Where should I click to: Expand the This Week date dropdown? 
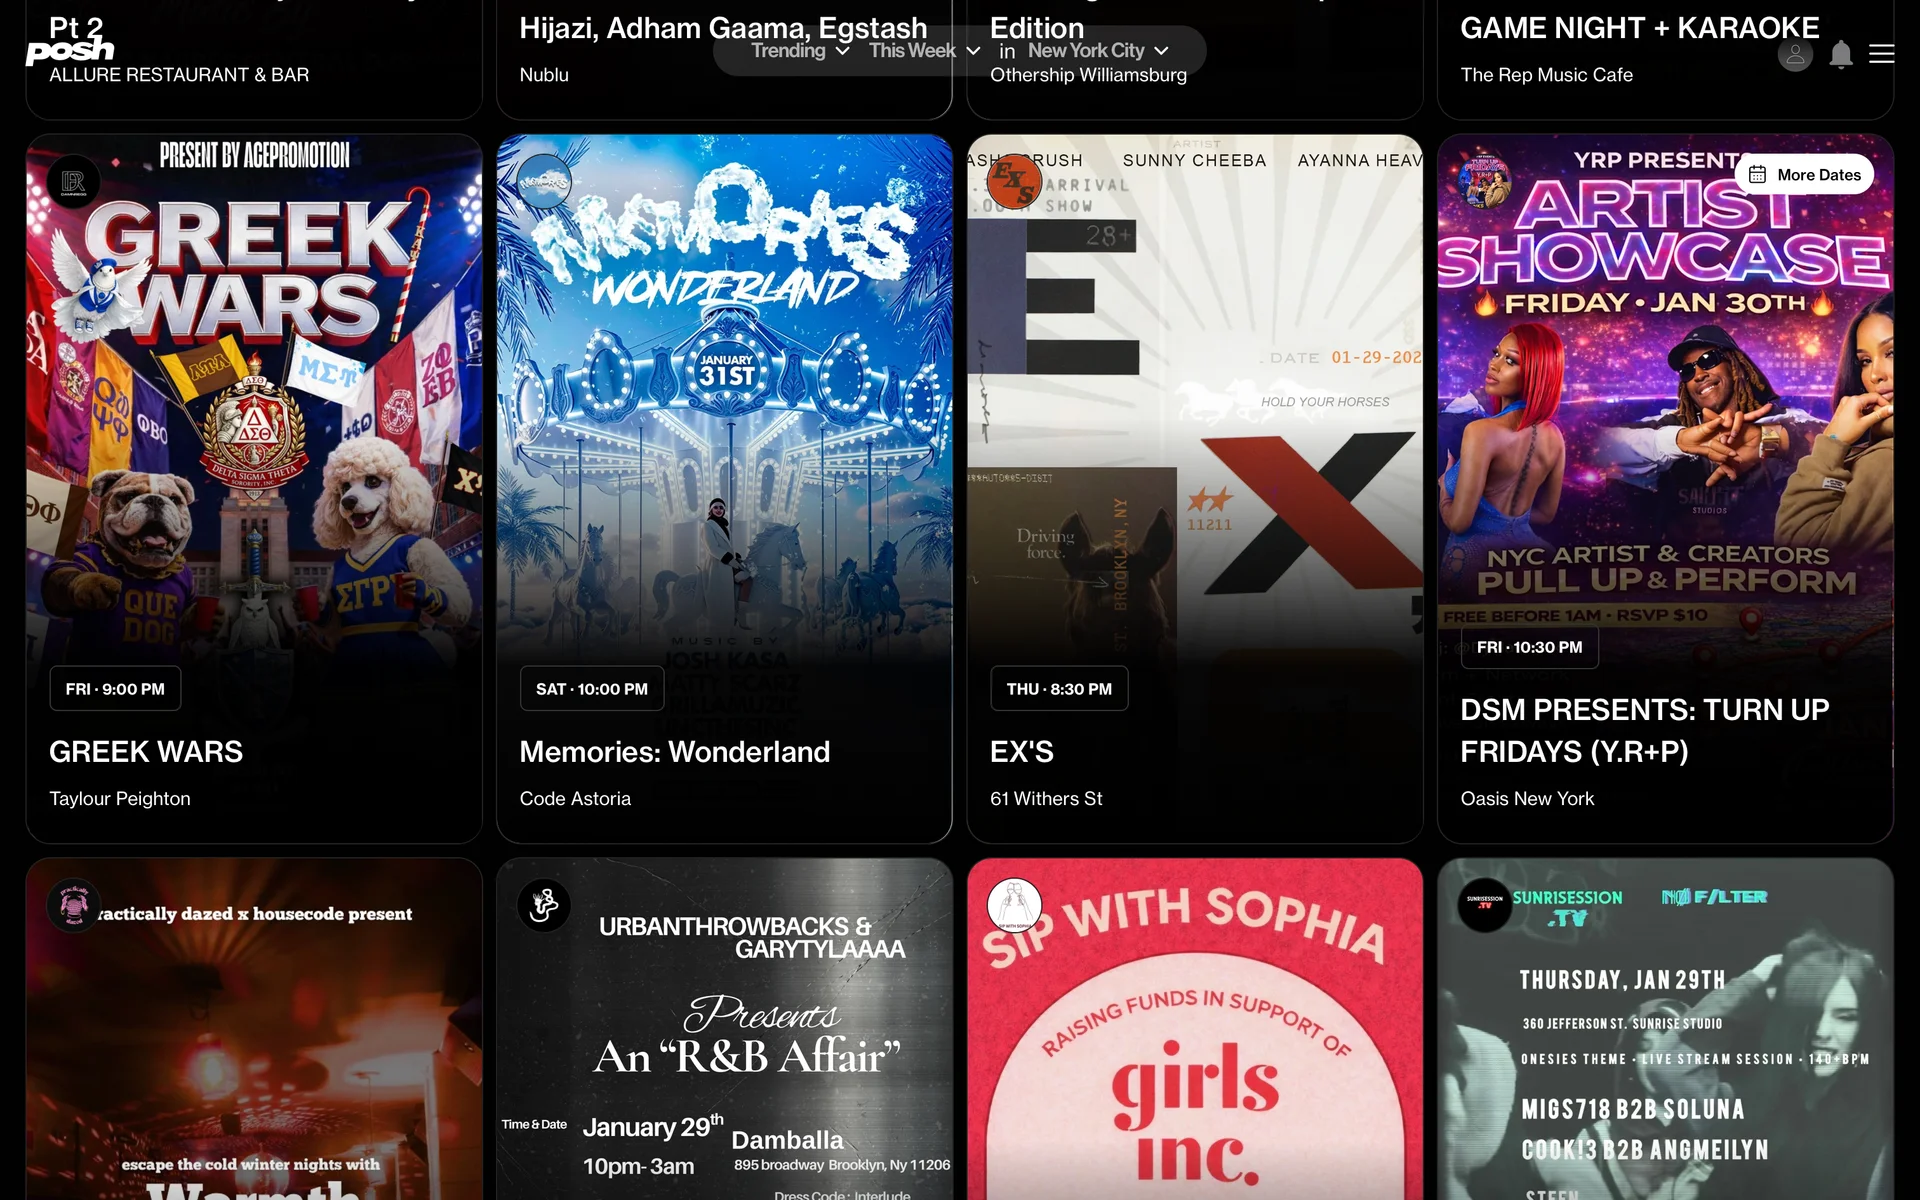924,51
